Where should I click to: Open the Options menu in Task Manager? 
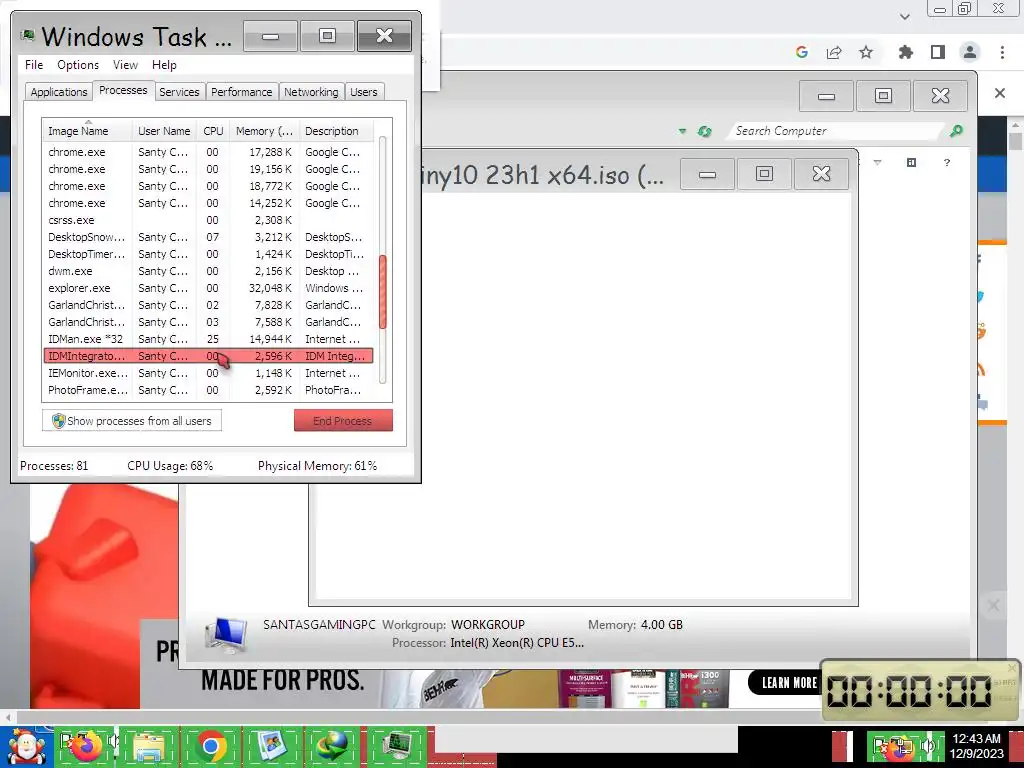tap(78, 65)
